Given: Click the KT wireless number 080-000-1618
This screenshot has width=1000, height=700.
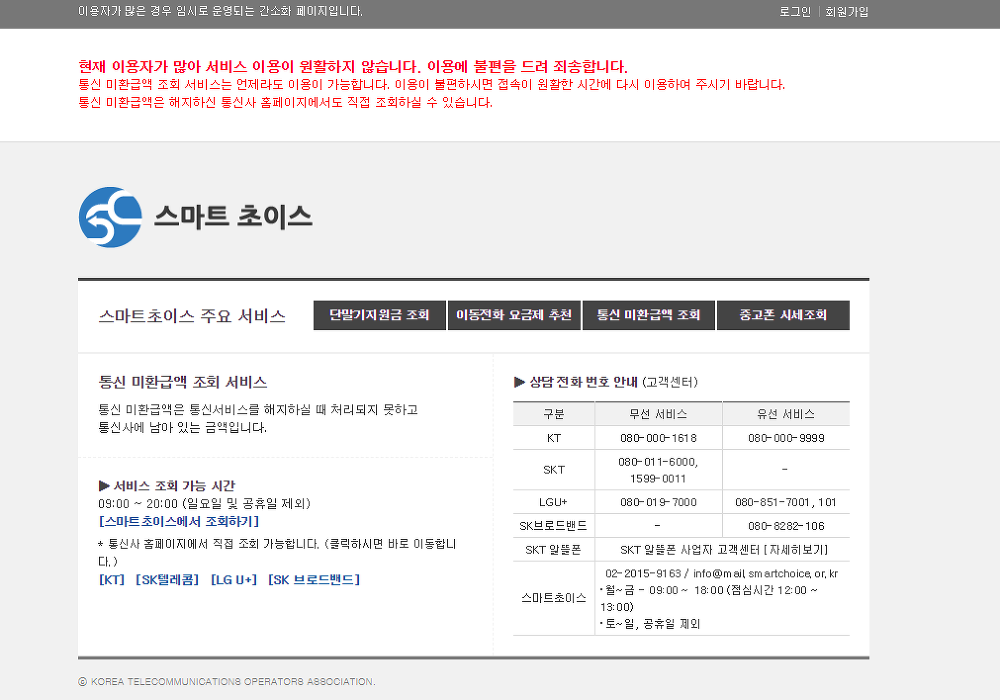Looking at the screenshot, I should 658,438.
